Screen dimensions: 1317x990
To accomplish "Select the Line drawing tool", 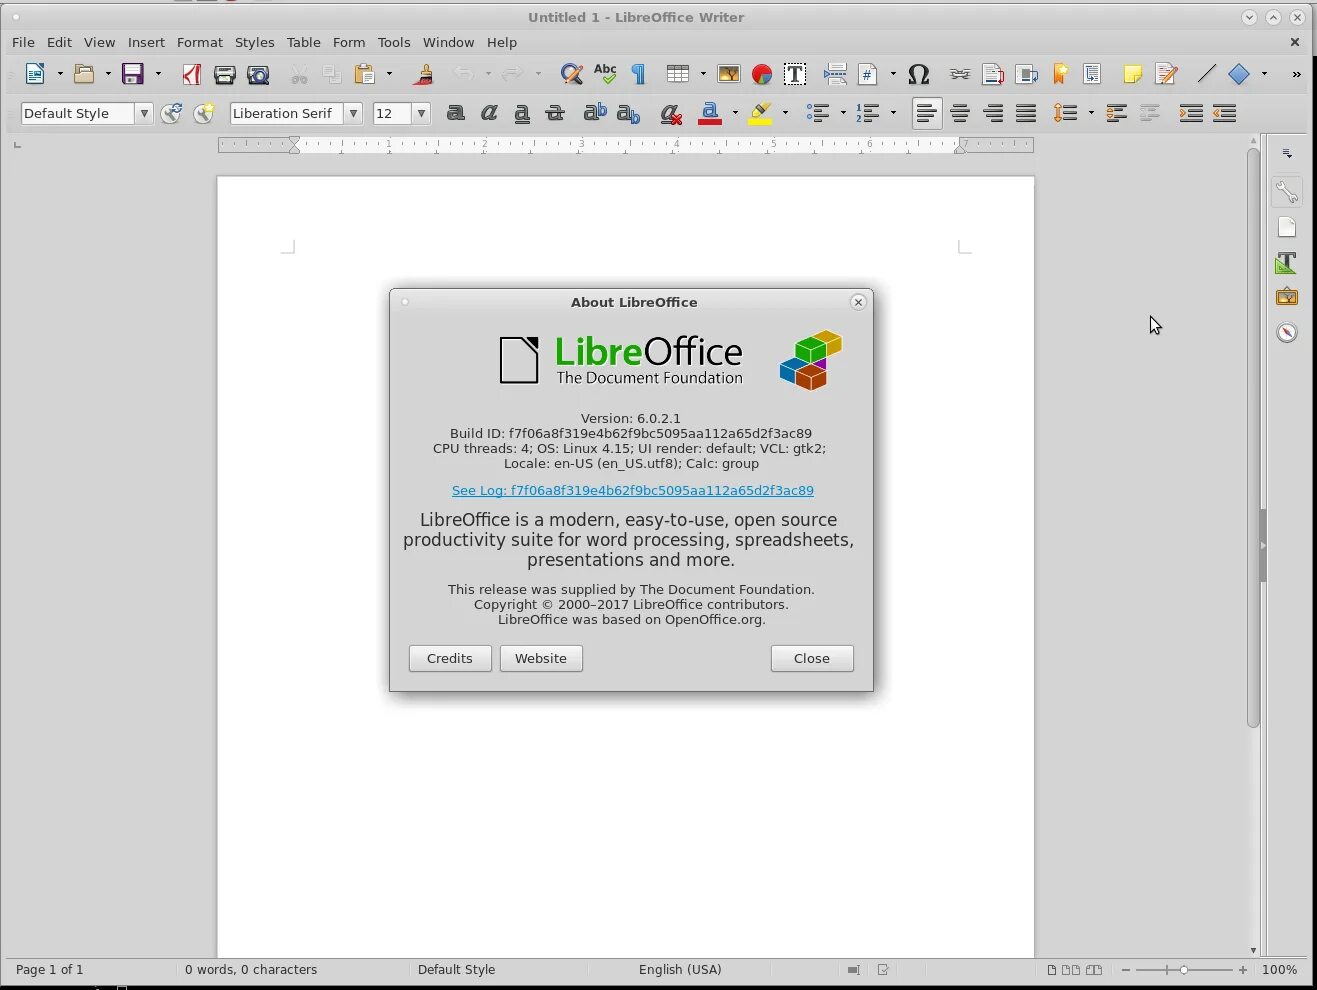I will [1206, 74].
